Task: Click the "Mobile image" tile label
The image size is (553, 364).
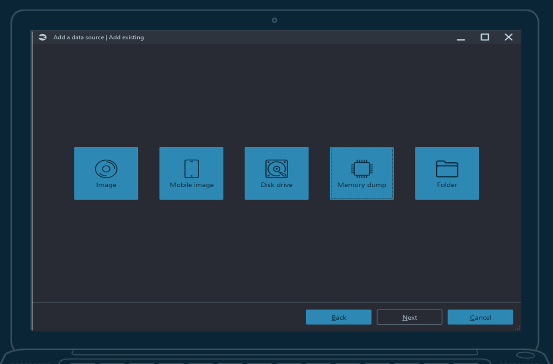Action: (192, 185)
